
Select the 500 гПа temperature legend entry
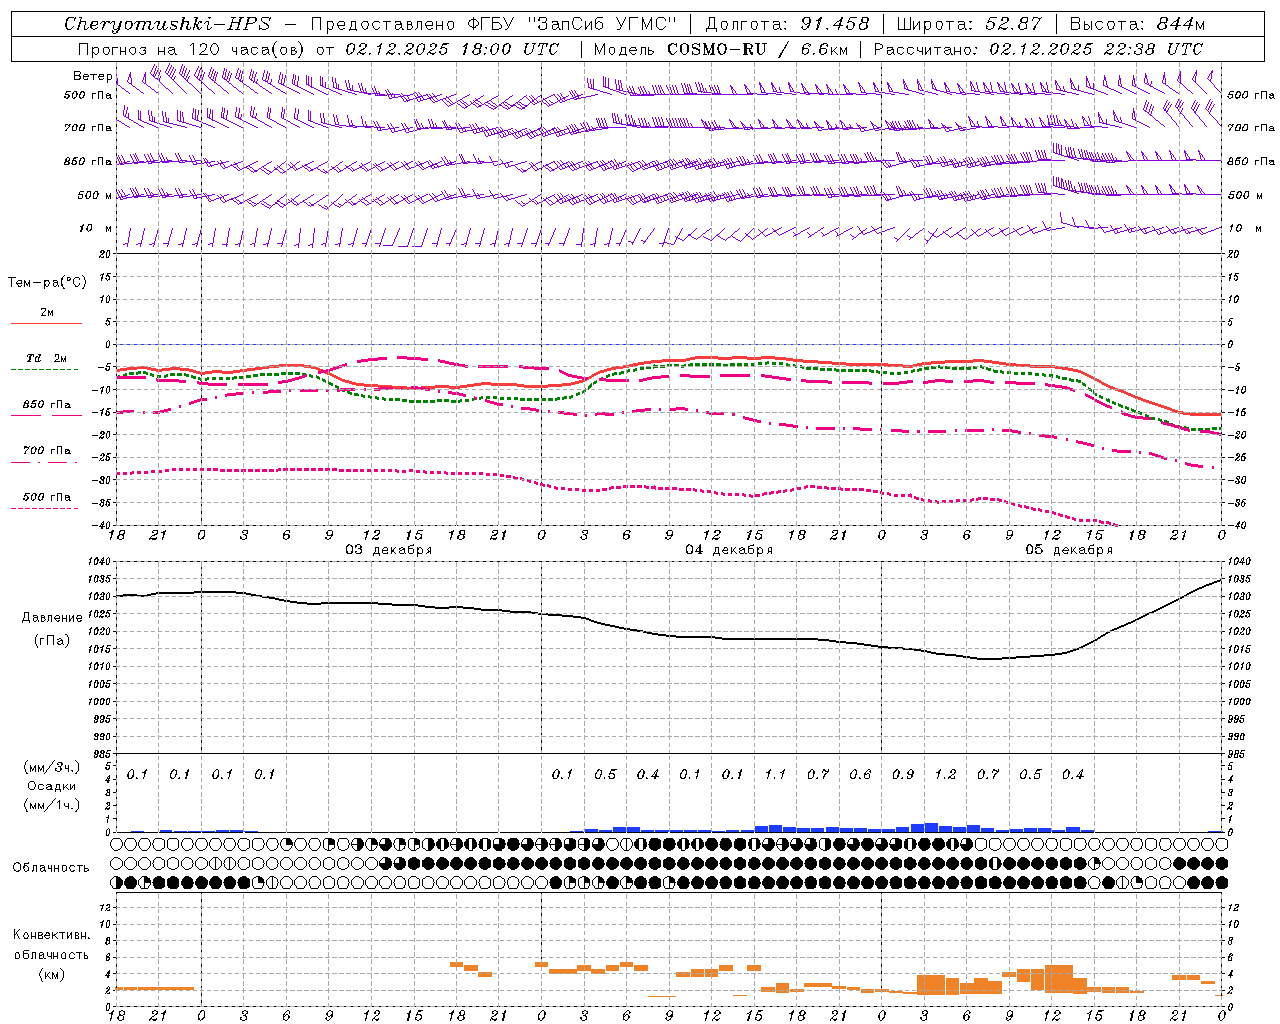pos(47,497)
